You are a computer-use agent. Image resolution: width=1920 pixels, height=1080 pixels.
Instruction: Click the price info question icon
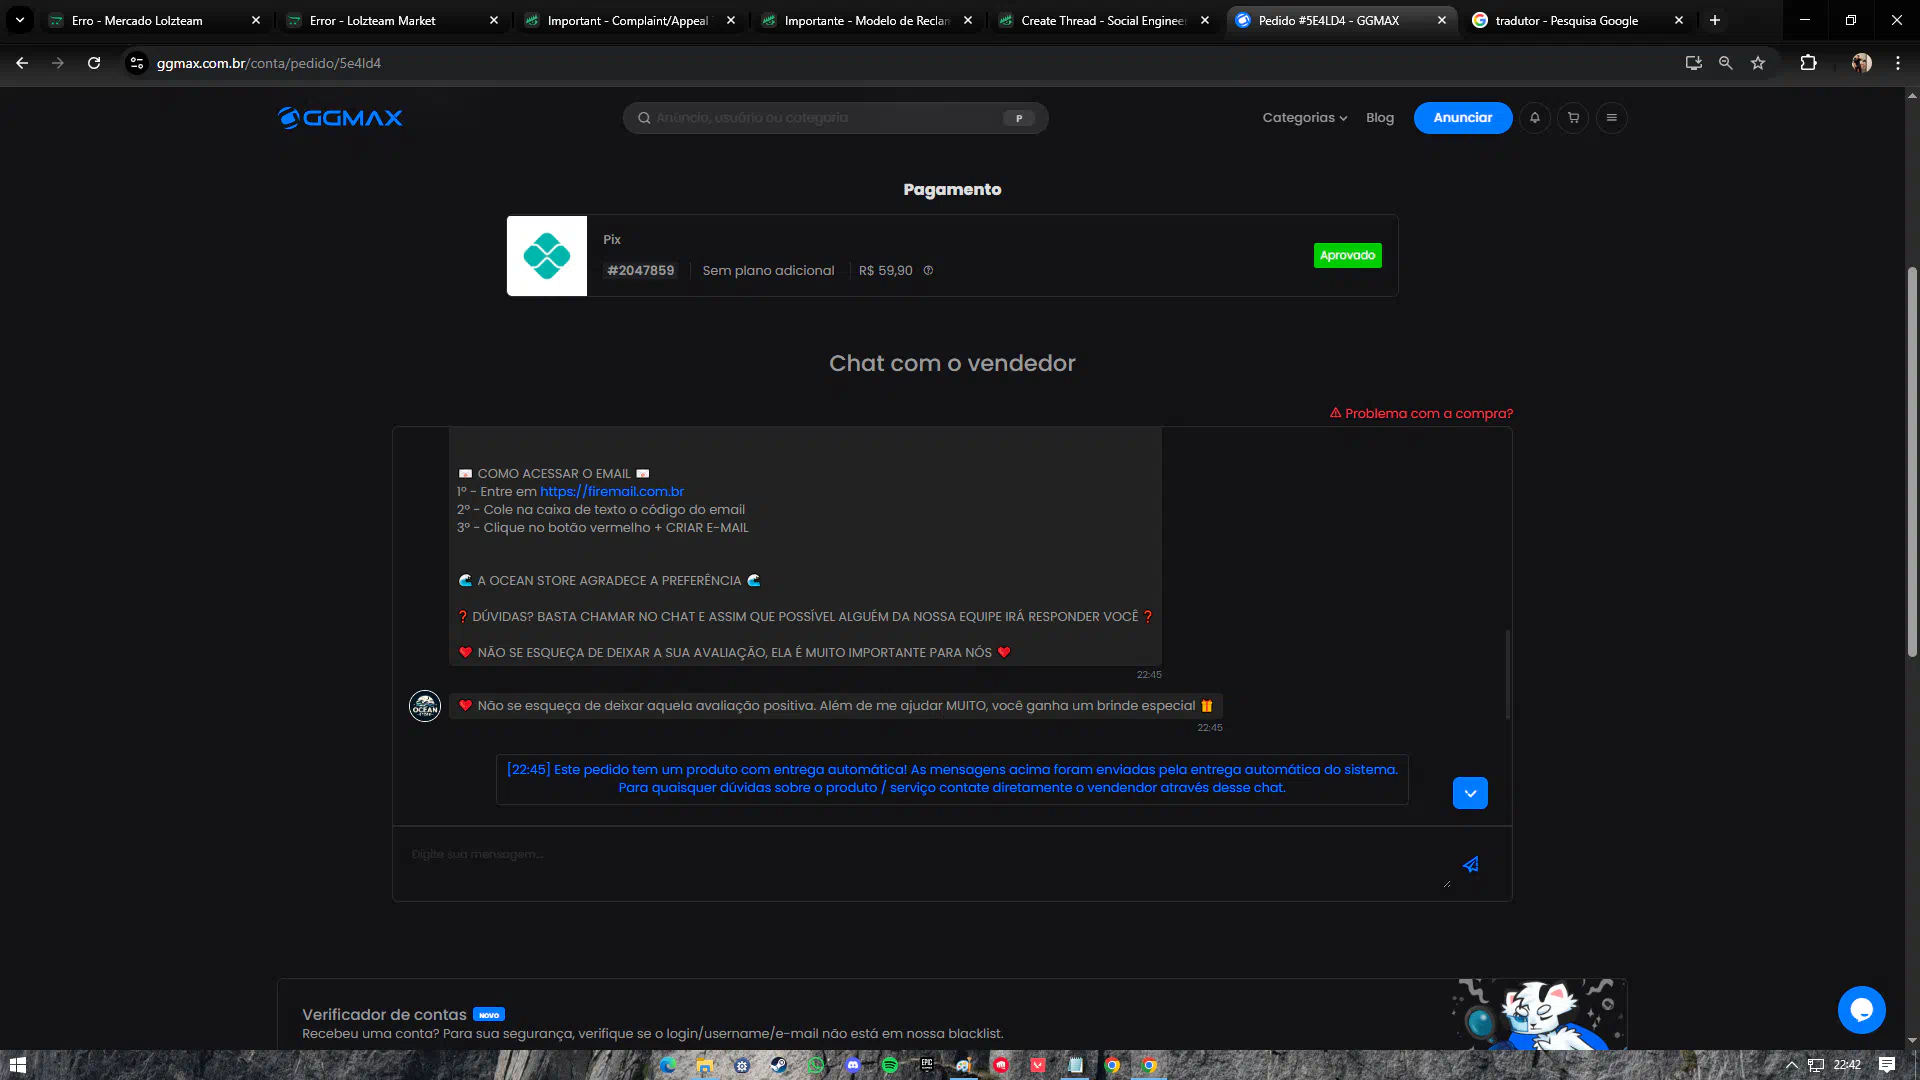click(x=928, y=271)
